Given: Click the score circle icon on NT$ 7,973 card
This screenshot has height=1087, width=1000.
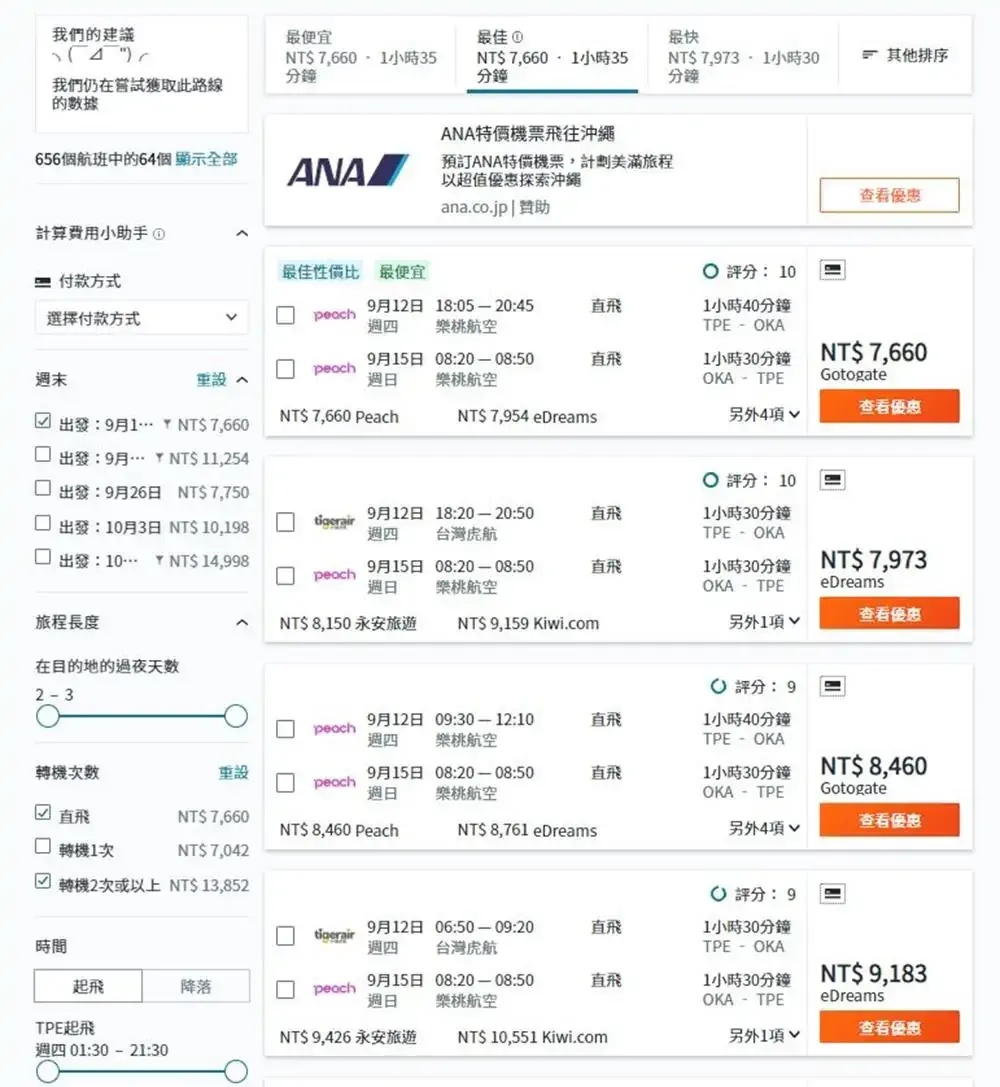Looking at the screenshot, I should pos(710,480).
